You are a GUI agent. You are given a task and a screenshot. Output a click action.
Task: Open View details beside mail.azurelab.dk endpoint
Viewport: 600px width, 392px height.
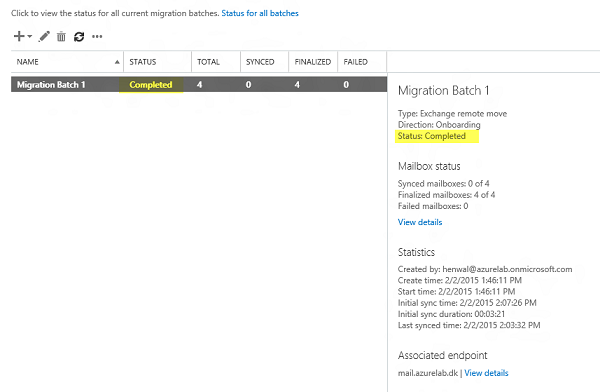pyautogui.click(x=486, y=373)
